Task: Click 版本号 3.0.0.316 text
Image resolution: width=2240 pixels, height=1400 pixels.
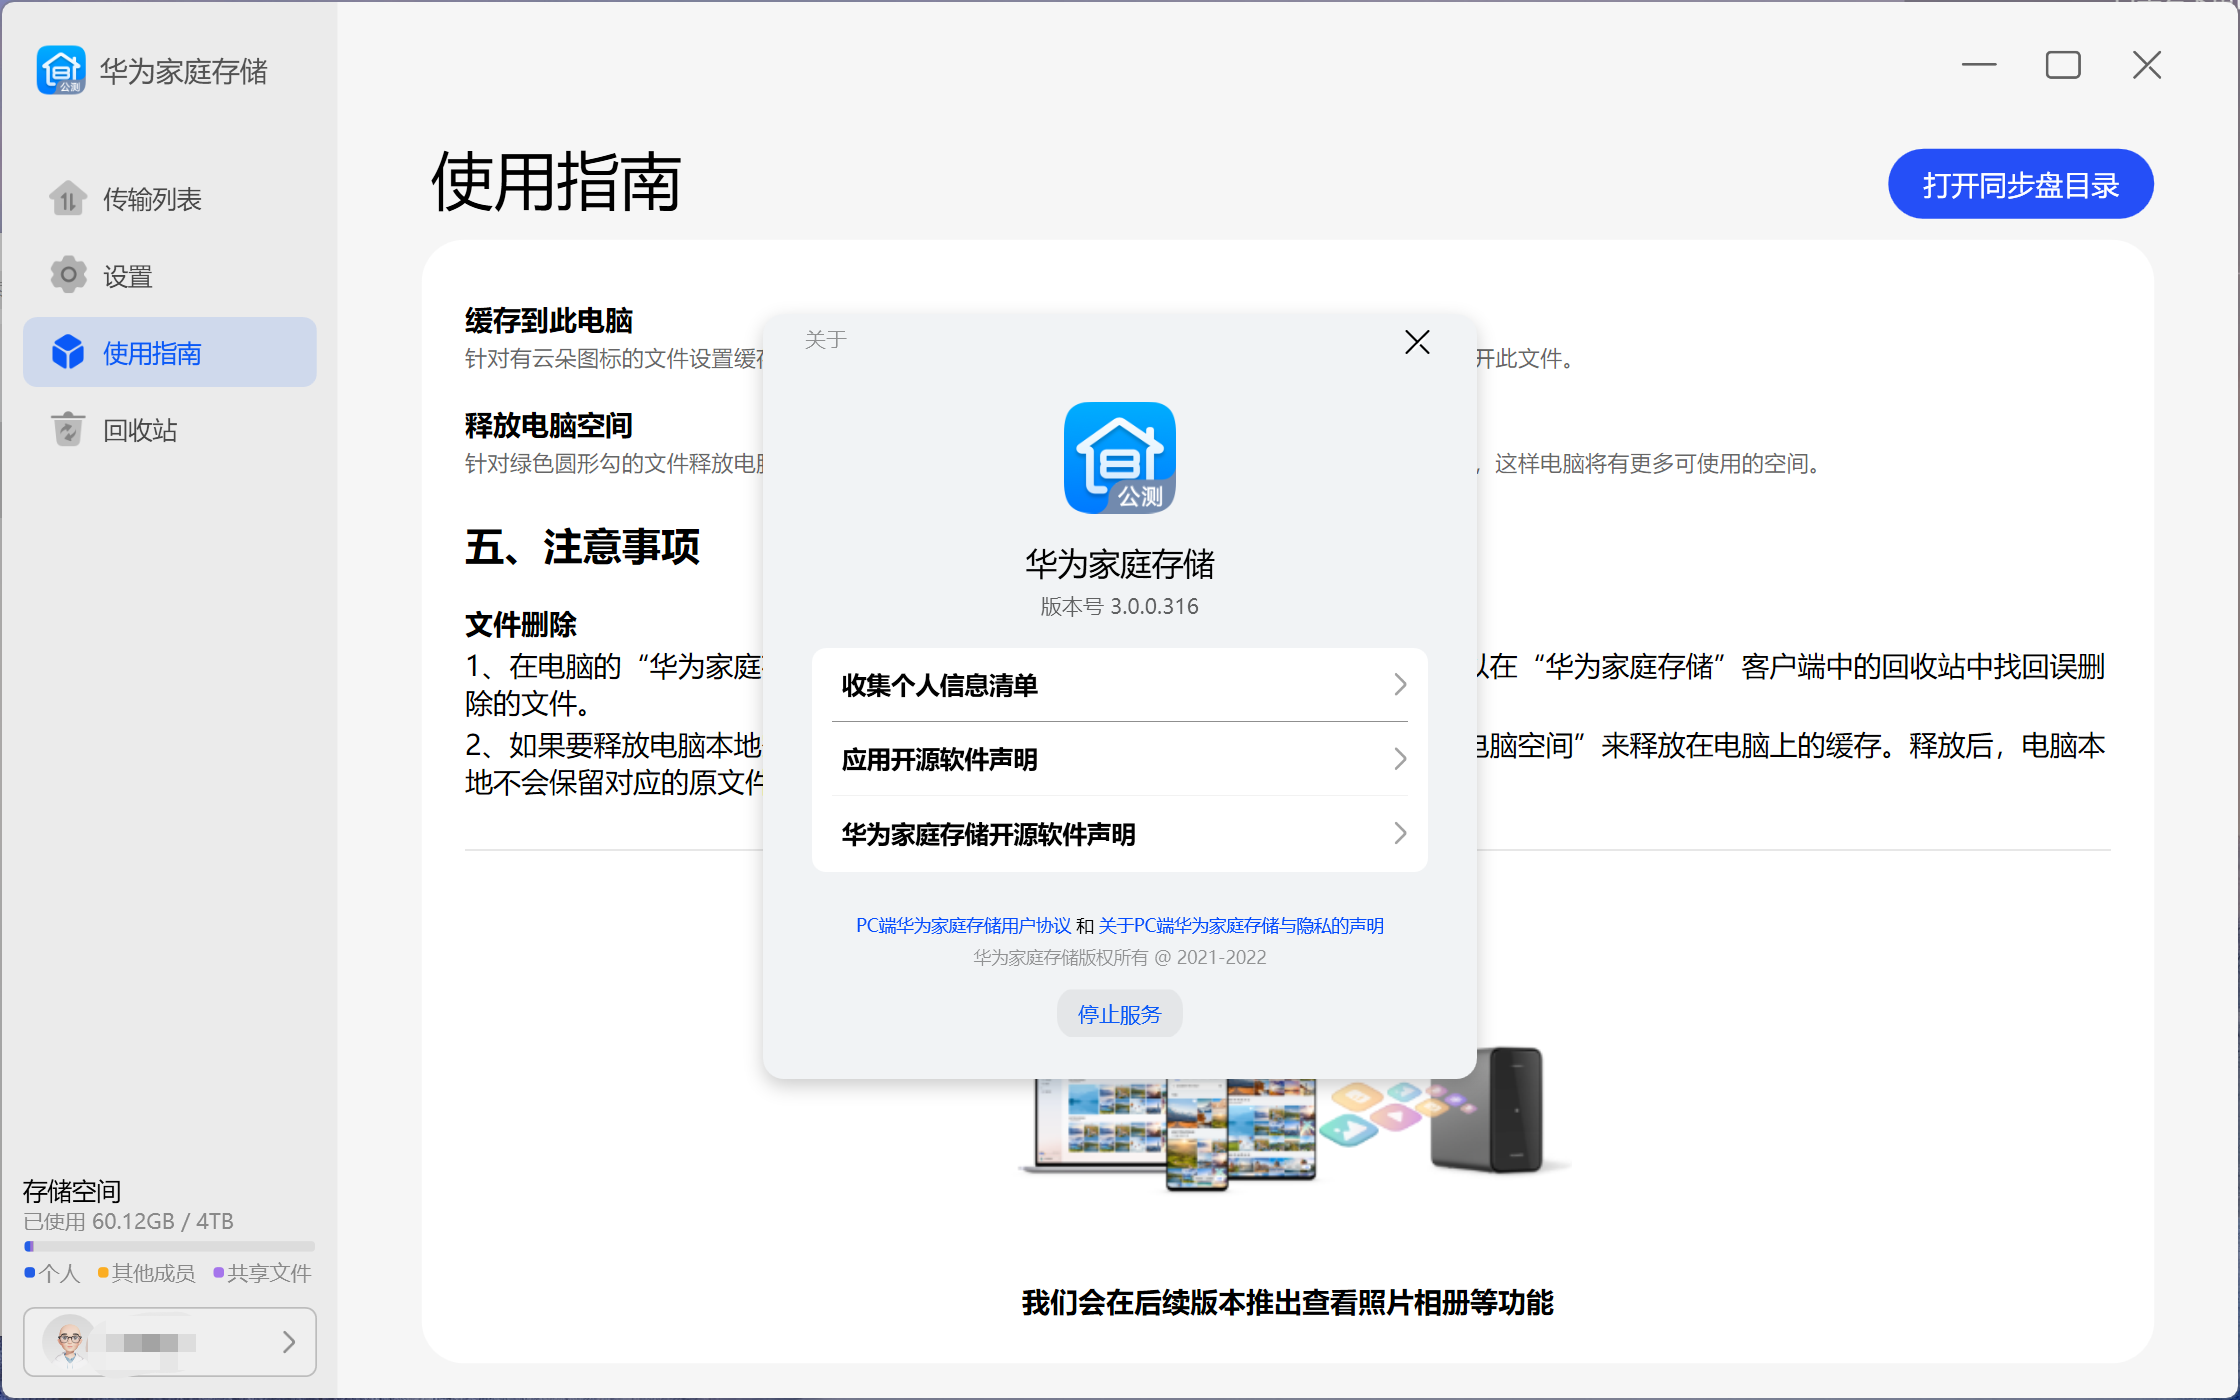Action: click(1119, 607)
